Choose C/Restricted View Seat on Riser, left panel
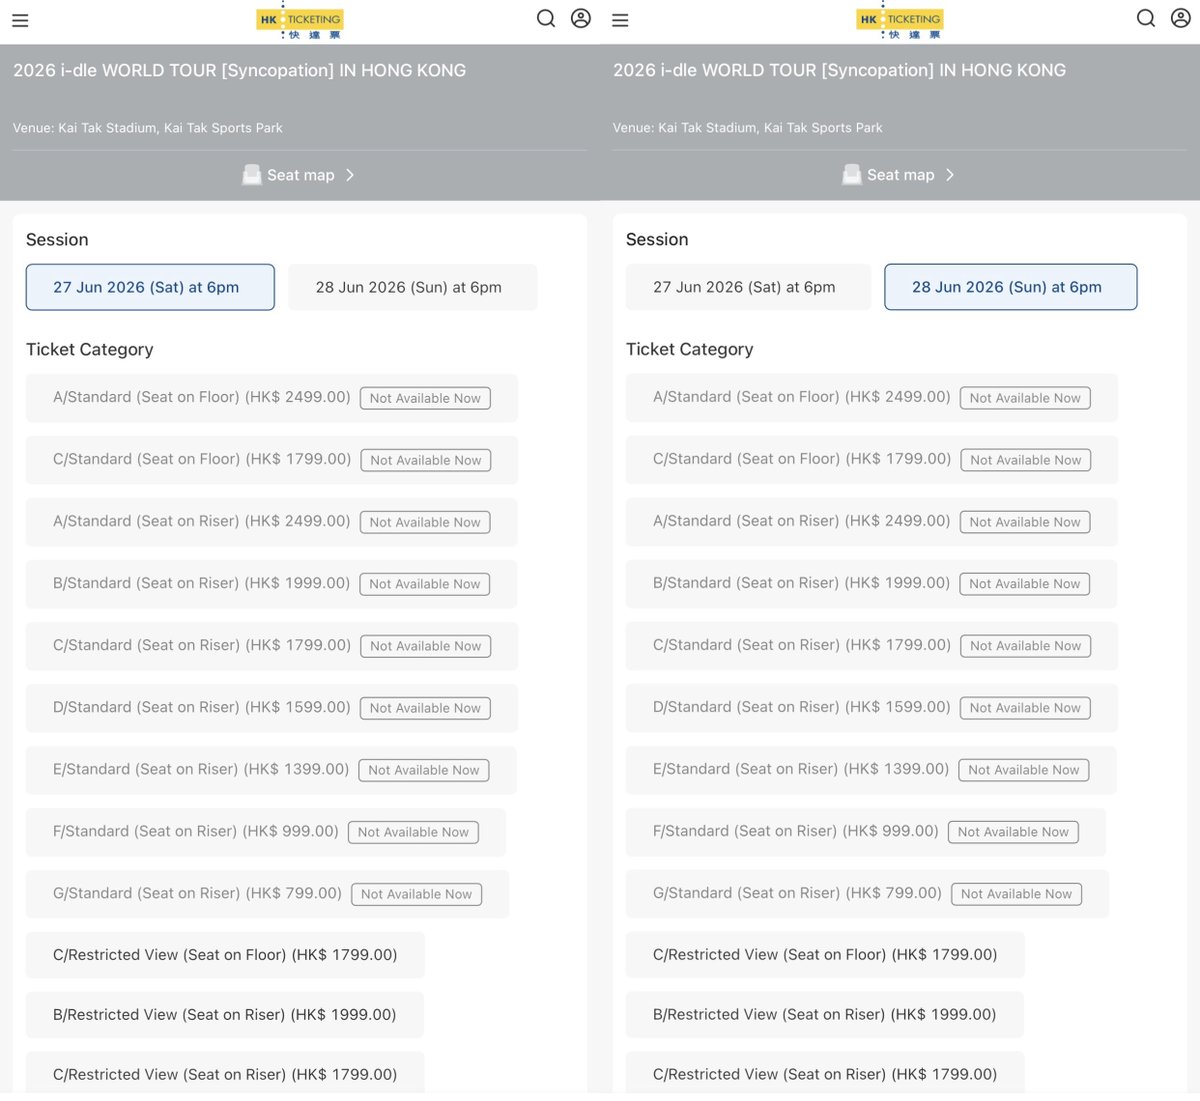This screenshot has height=1101, width=1200. [x=225, y=1074]
